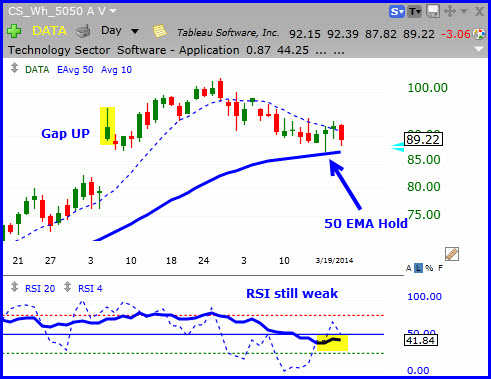Click the eraser tool icon above A L % F
491x379 pixels.
click(452, 254)
